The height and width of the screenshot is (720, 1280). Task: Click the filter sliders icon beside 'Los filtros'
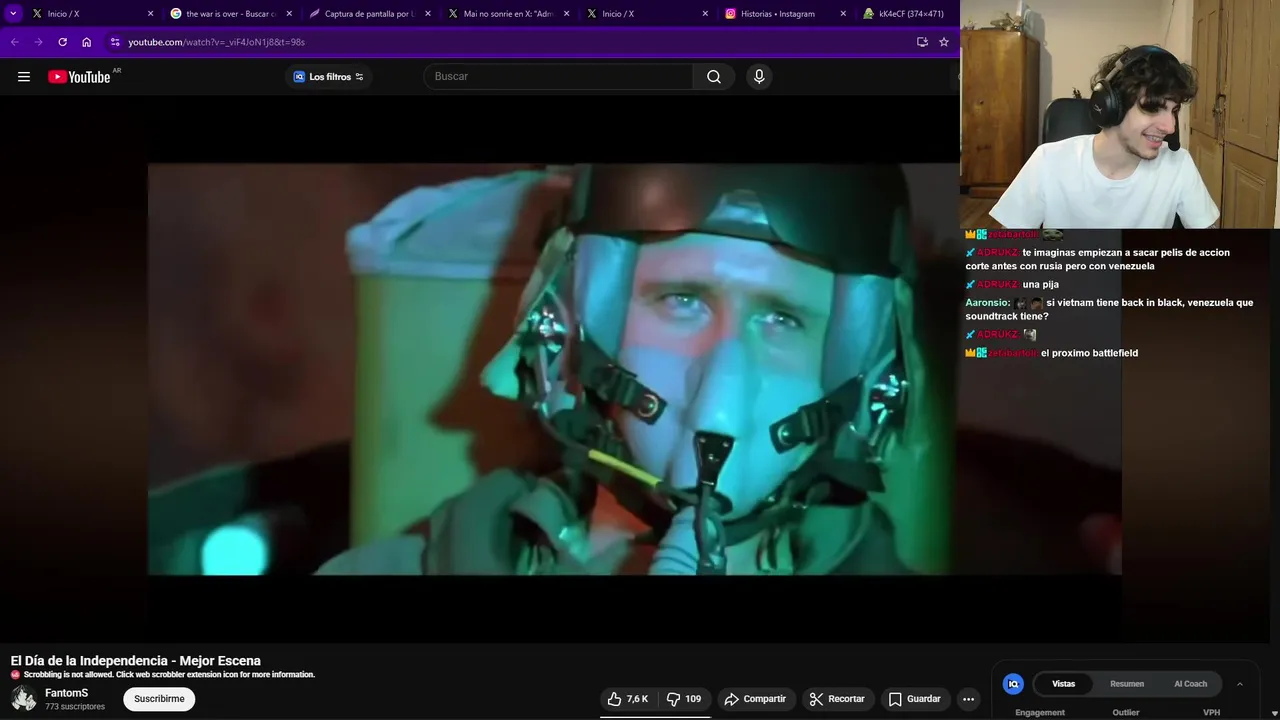click(x=359, y=77)
